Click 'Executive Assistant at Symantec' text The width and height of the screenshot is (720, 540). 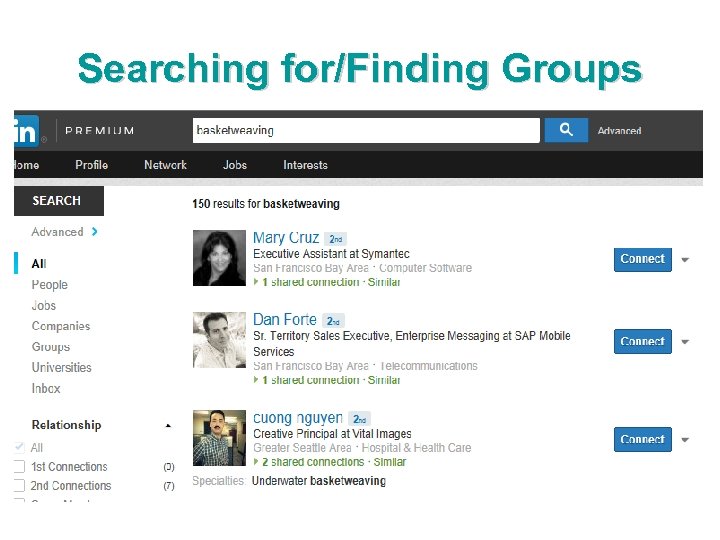point(331,254)
